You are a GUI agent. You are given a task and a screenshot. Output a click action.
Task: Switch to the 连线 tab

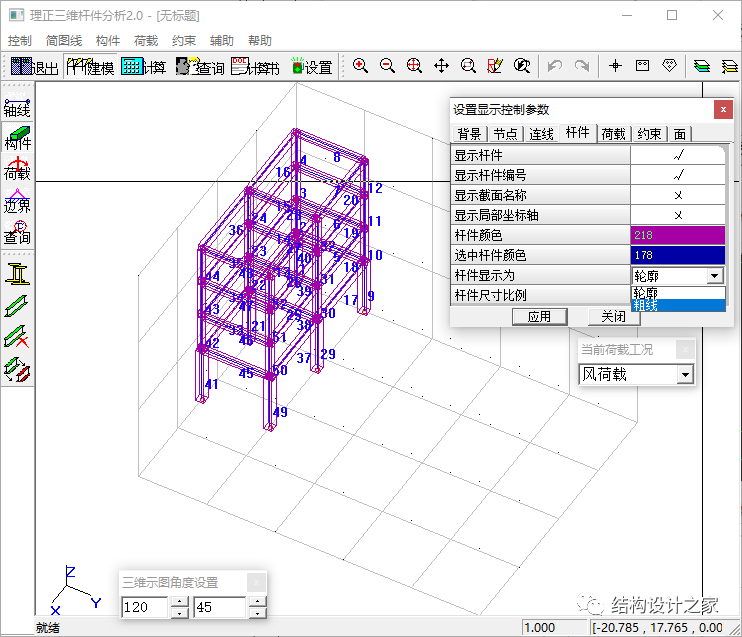(541, 134)
